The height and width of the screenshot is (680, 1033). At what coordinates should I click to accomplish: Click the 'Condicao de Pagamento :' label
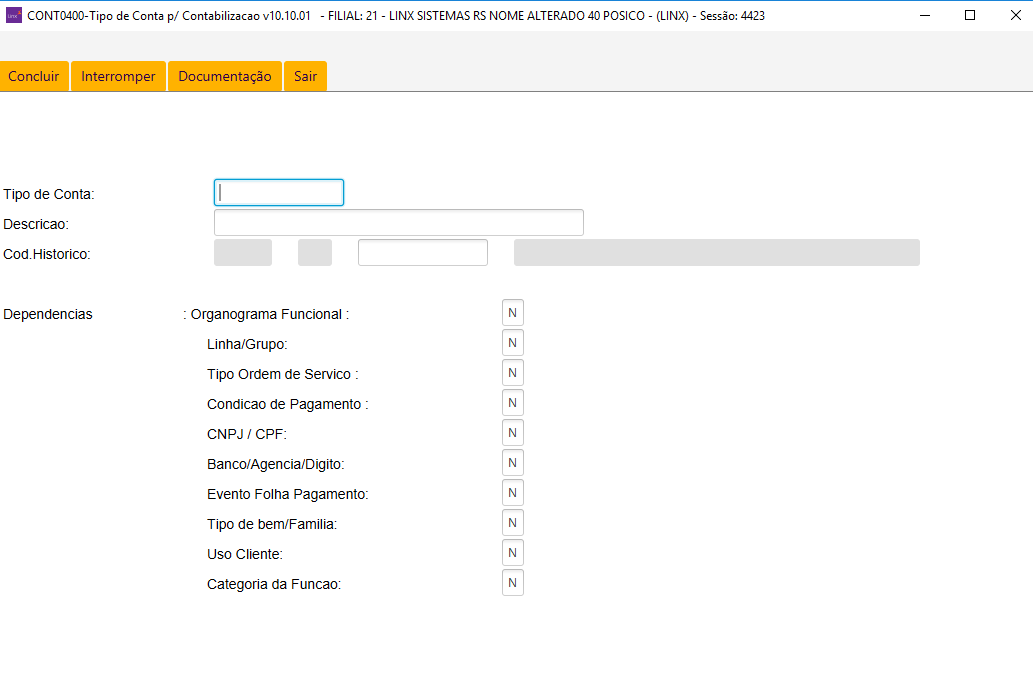[288, 404]
